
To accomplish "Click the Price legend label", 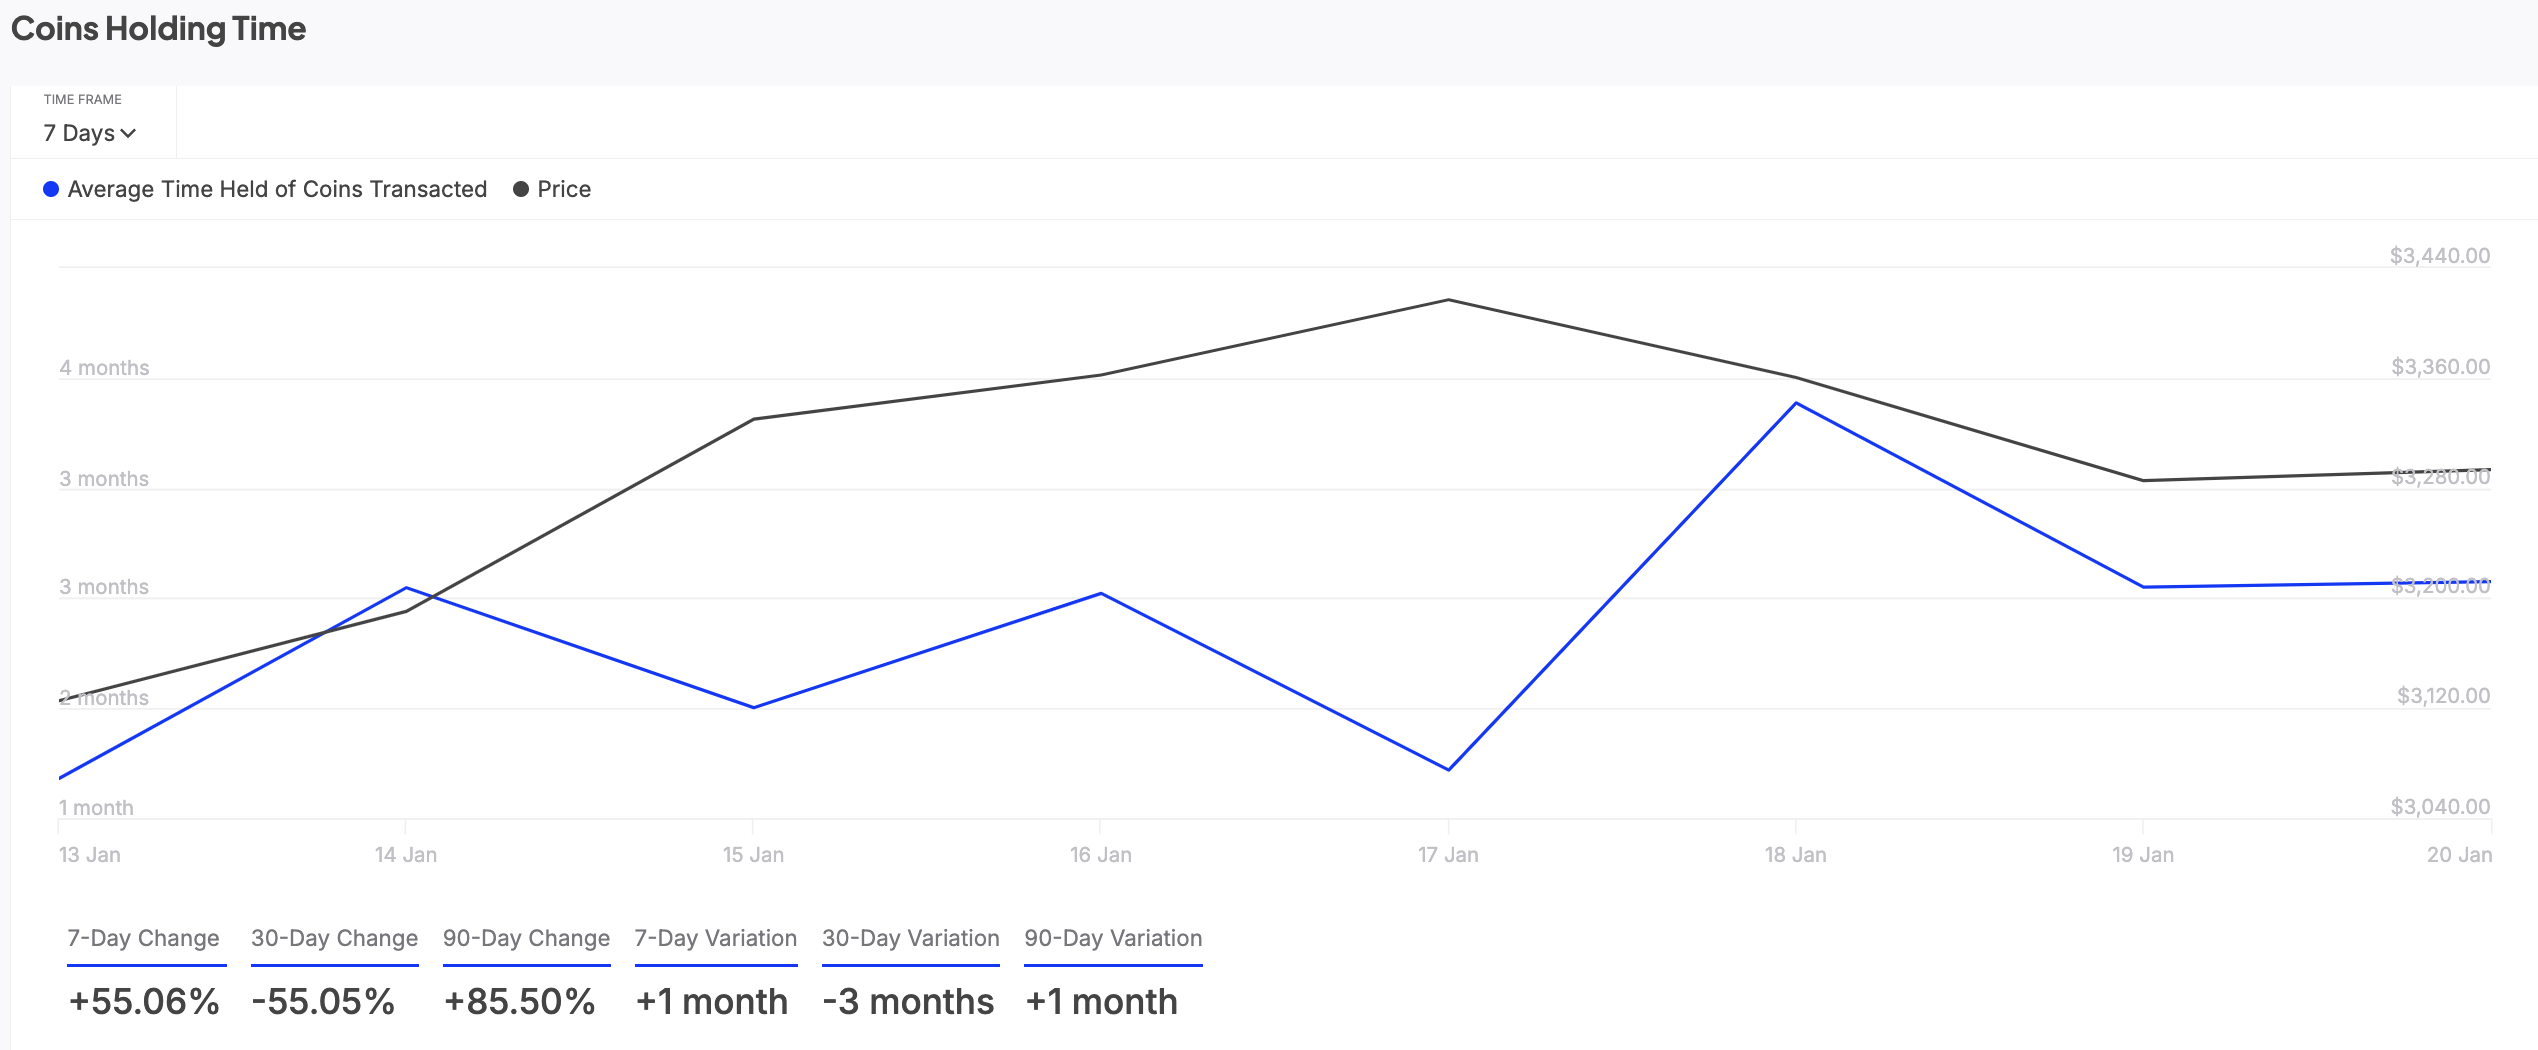I will [x=564, y=189].
